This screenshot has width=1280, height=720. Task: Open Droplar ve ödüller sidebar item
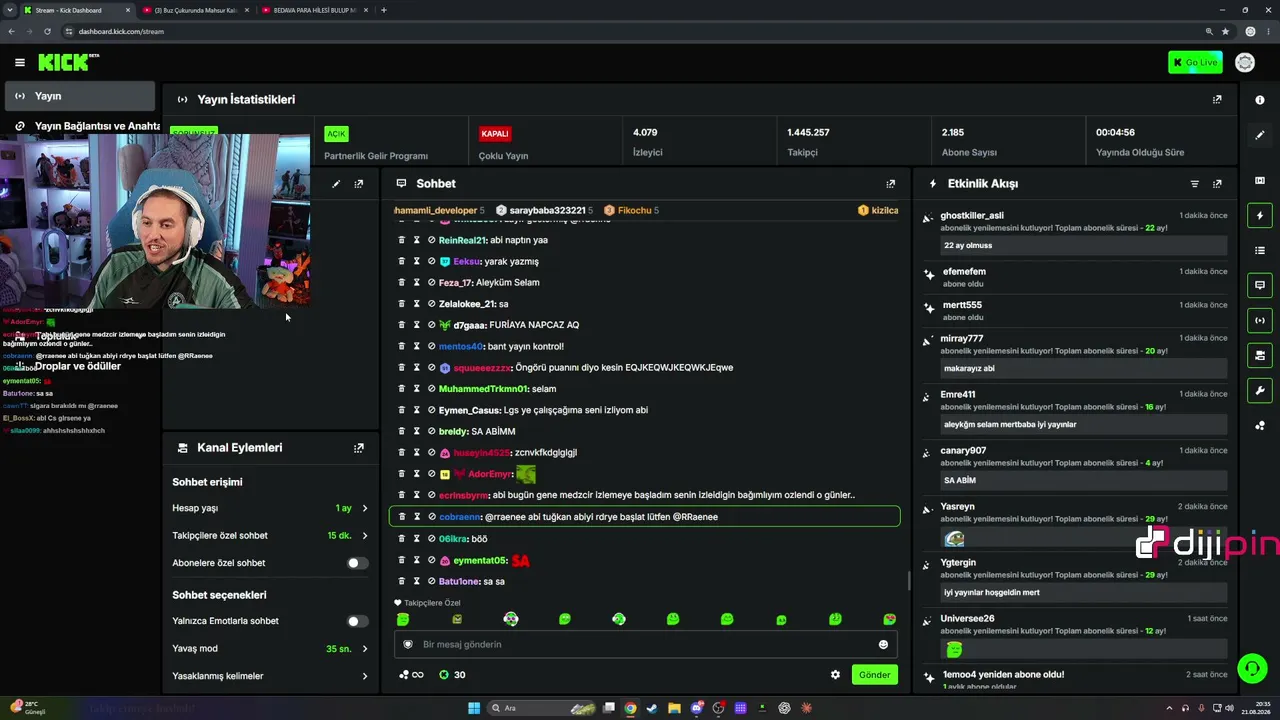tap(78, 366)
